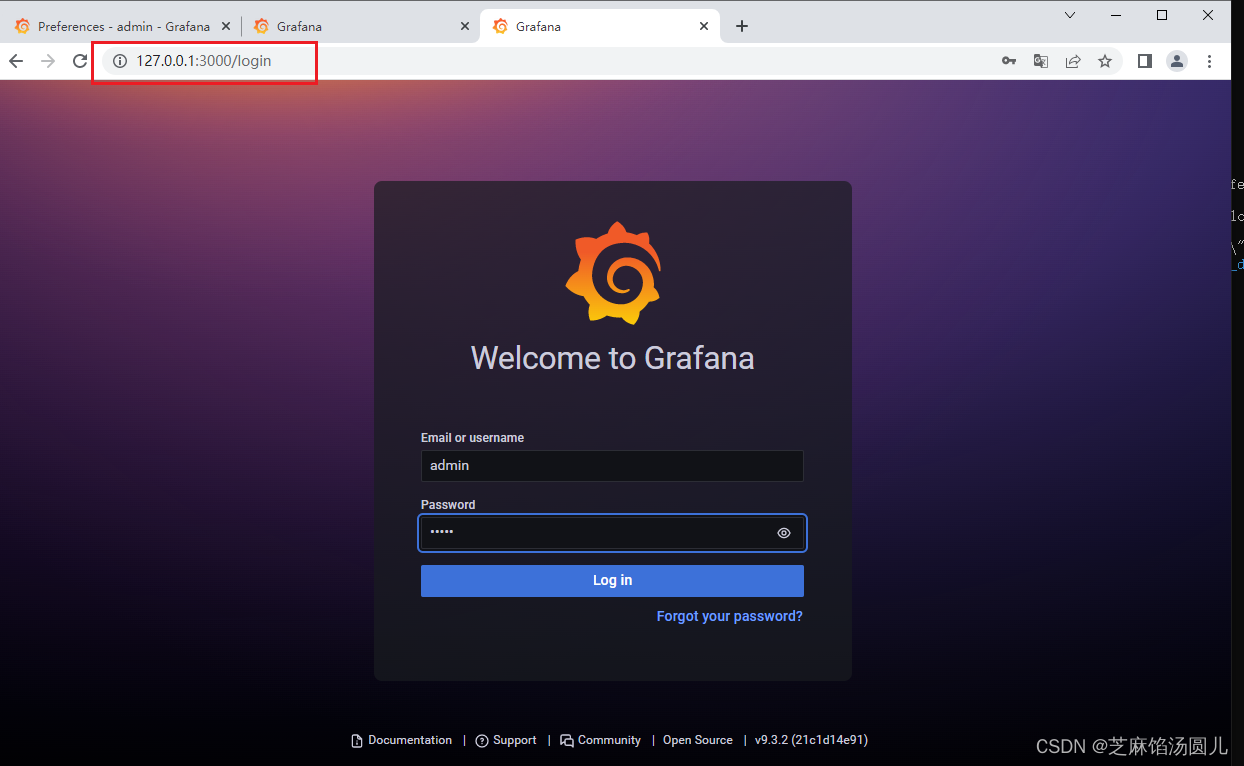The height and width of the screenshot is (766, 1244).
Task: Bookmark this page with the star
Action: (1105, 61)
